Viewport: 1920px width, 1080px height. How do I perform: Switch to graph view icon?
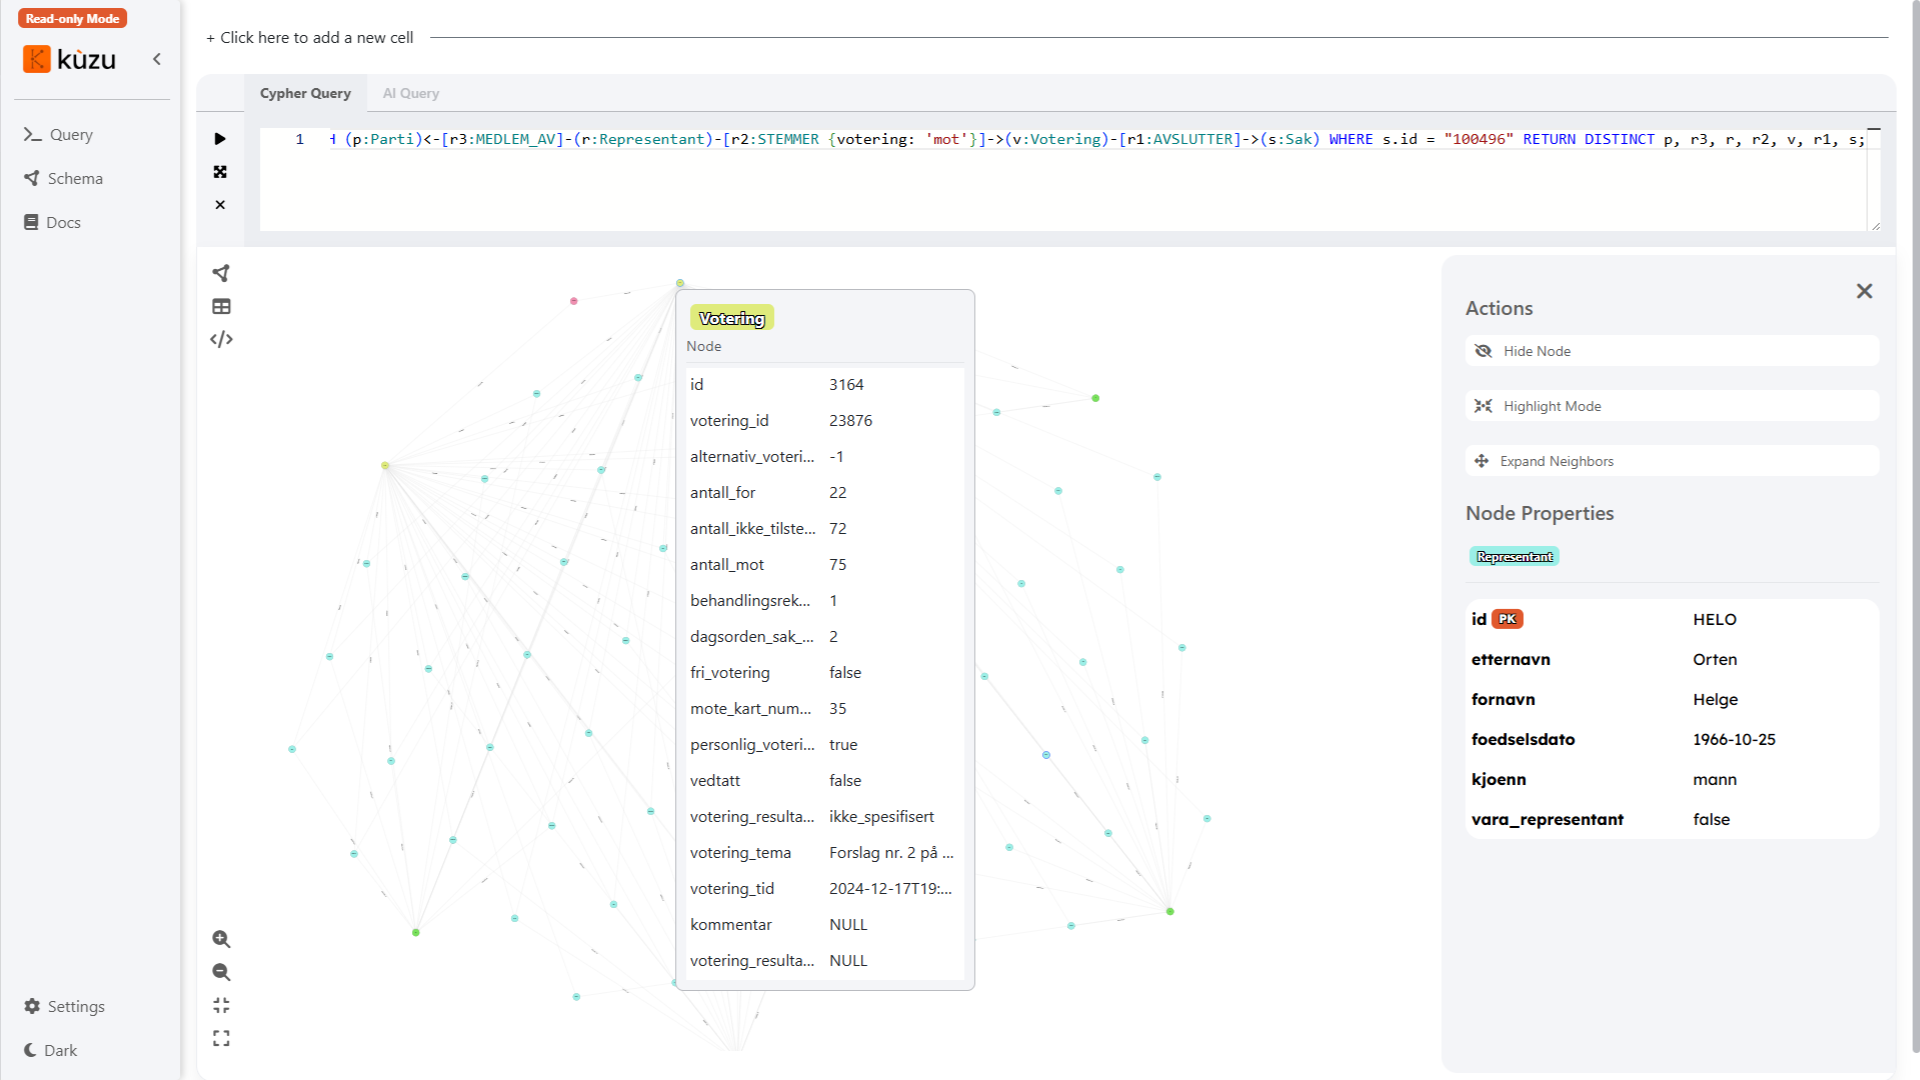point(221,273)
